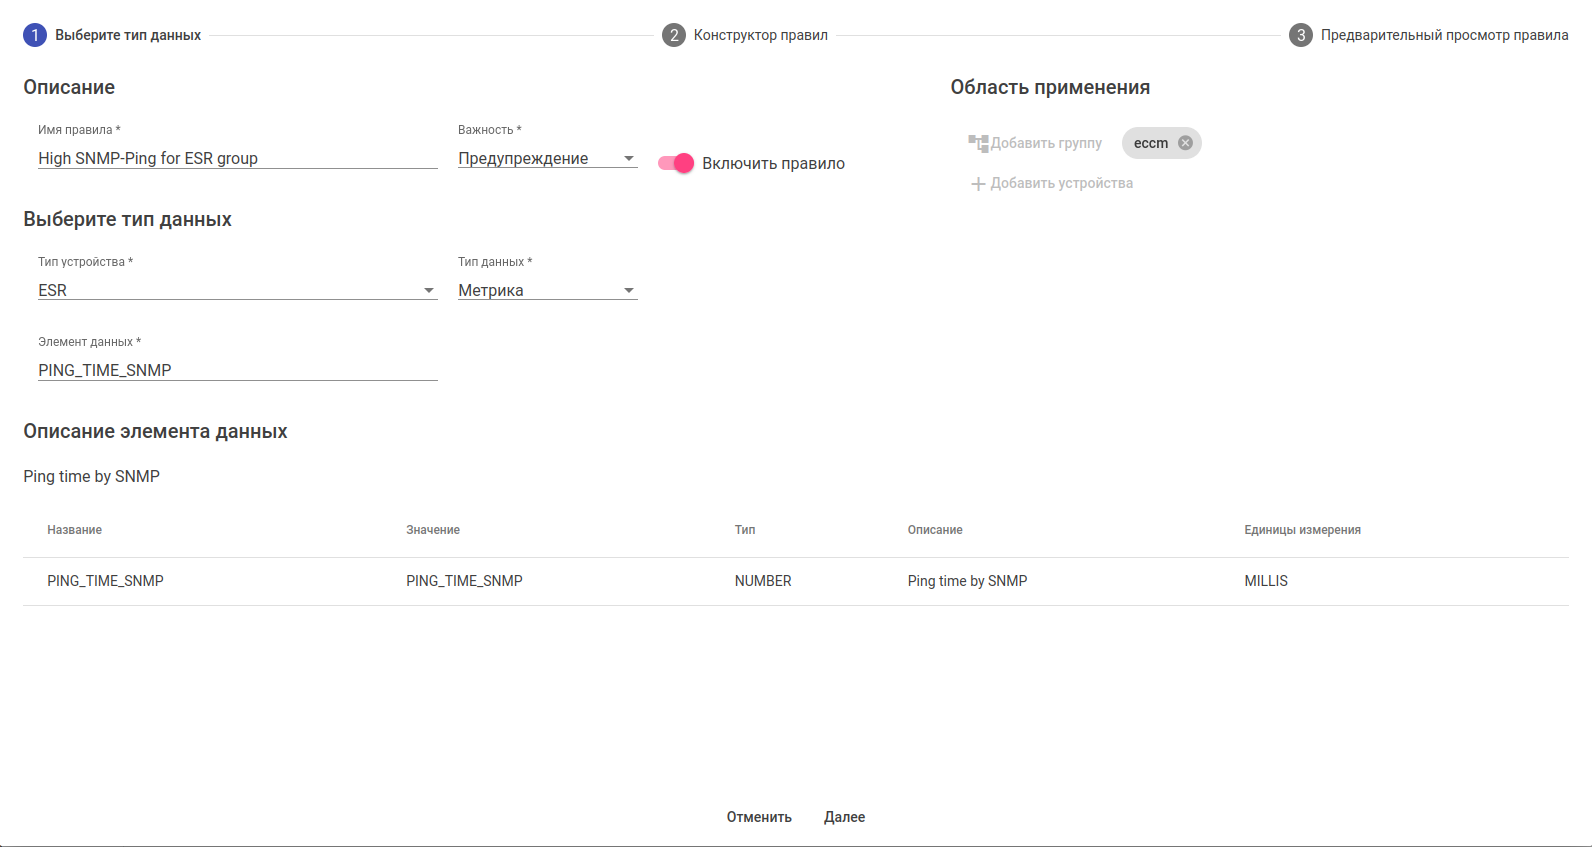Go to Конструктор правил step
1592x847 pixels.
click(760, 35)
